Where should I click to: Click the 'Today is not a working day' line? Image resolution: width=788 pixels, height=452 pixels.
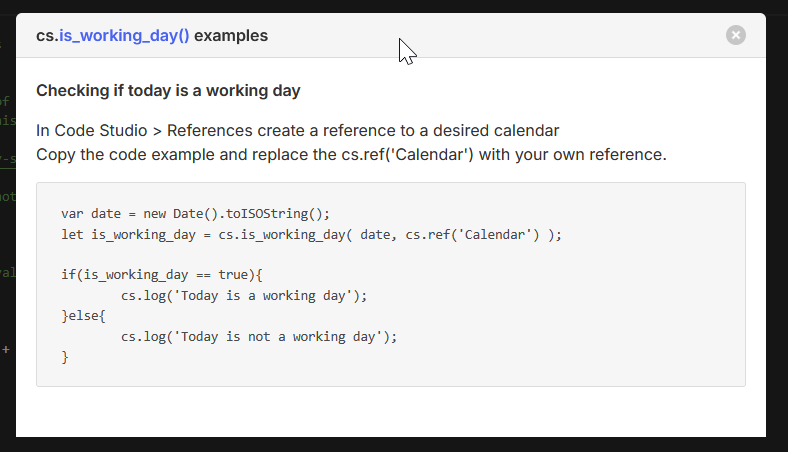(259, 336)
